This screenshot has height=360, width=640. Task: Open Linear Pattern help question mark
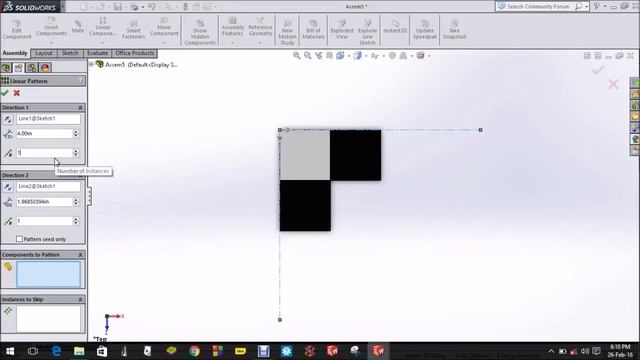[80, 81]
